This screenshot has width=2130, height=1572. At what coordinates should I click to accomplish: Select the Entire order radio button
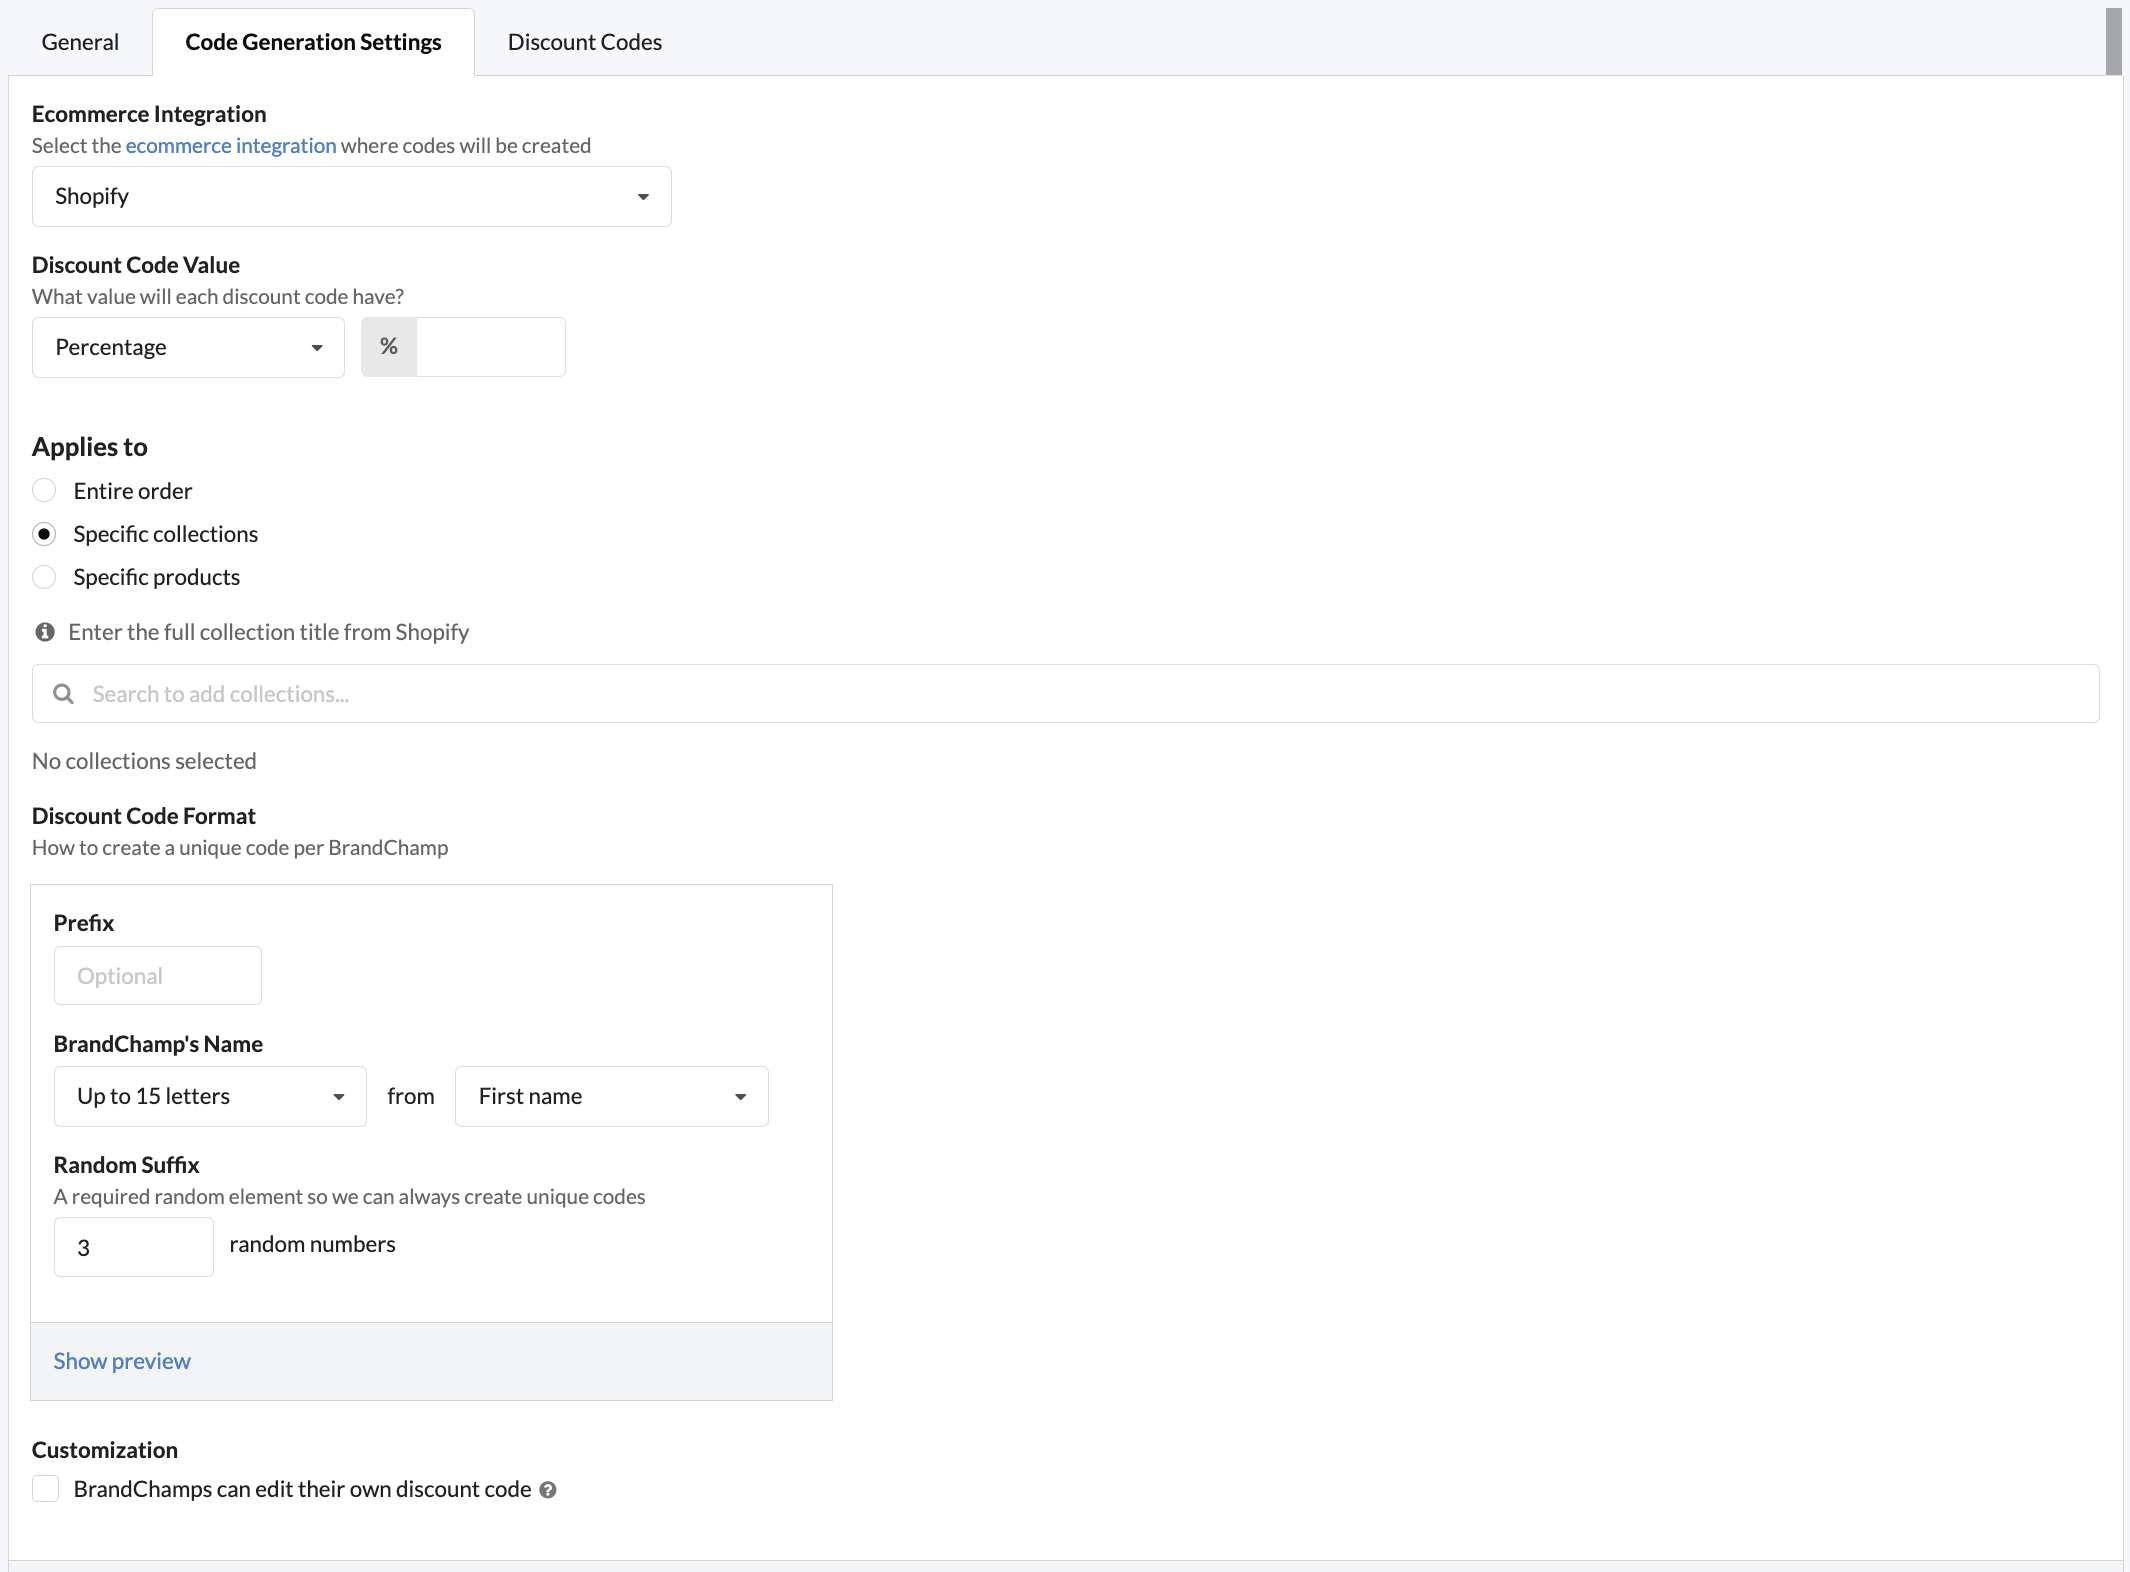pyautogui.click(x=44, y=490)
